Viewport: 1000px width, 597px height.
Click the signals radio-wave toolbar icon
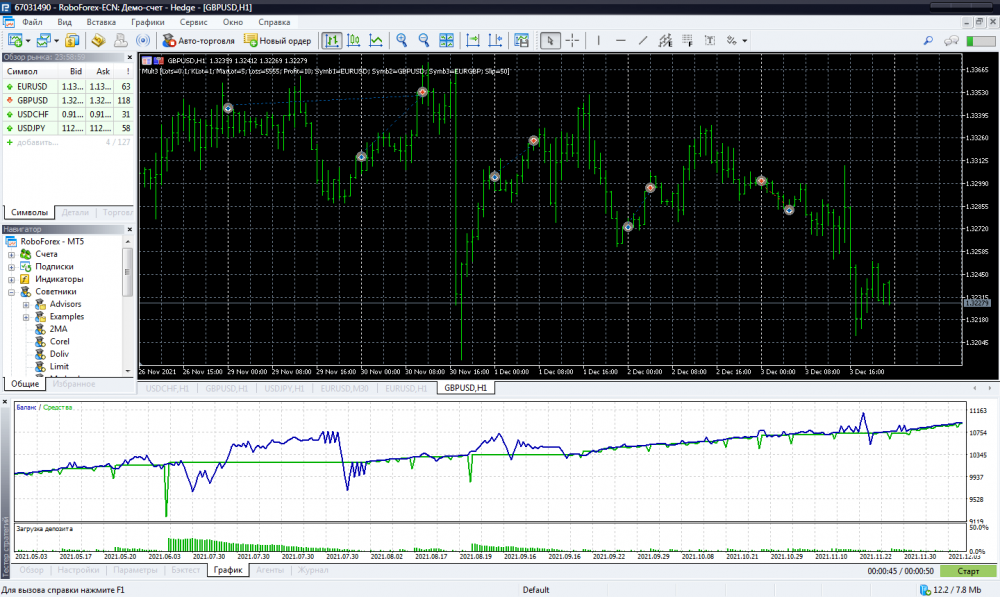click(x=143, y=41)
